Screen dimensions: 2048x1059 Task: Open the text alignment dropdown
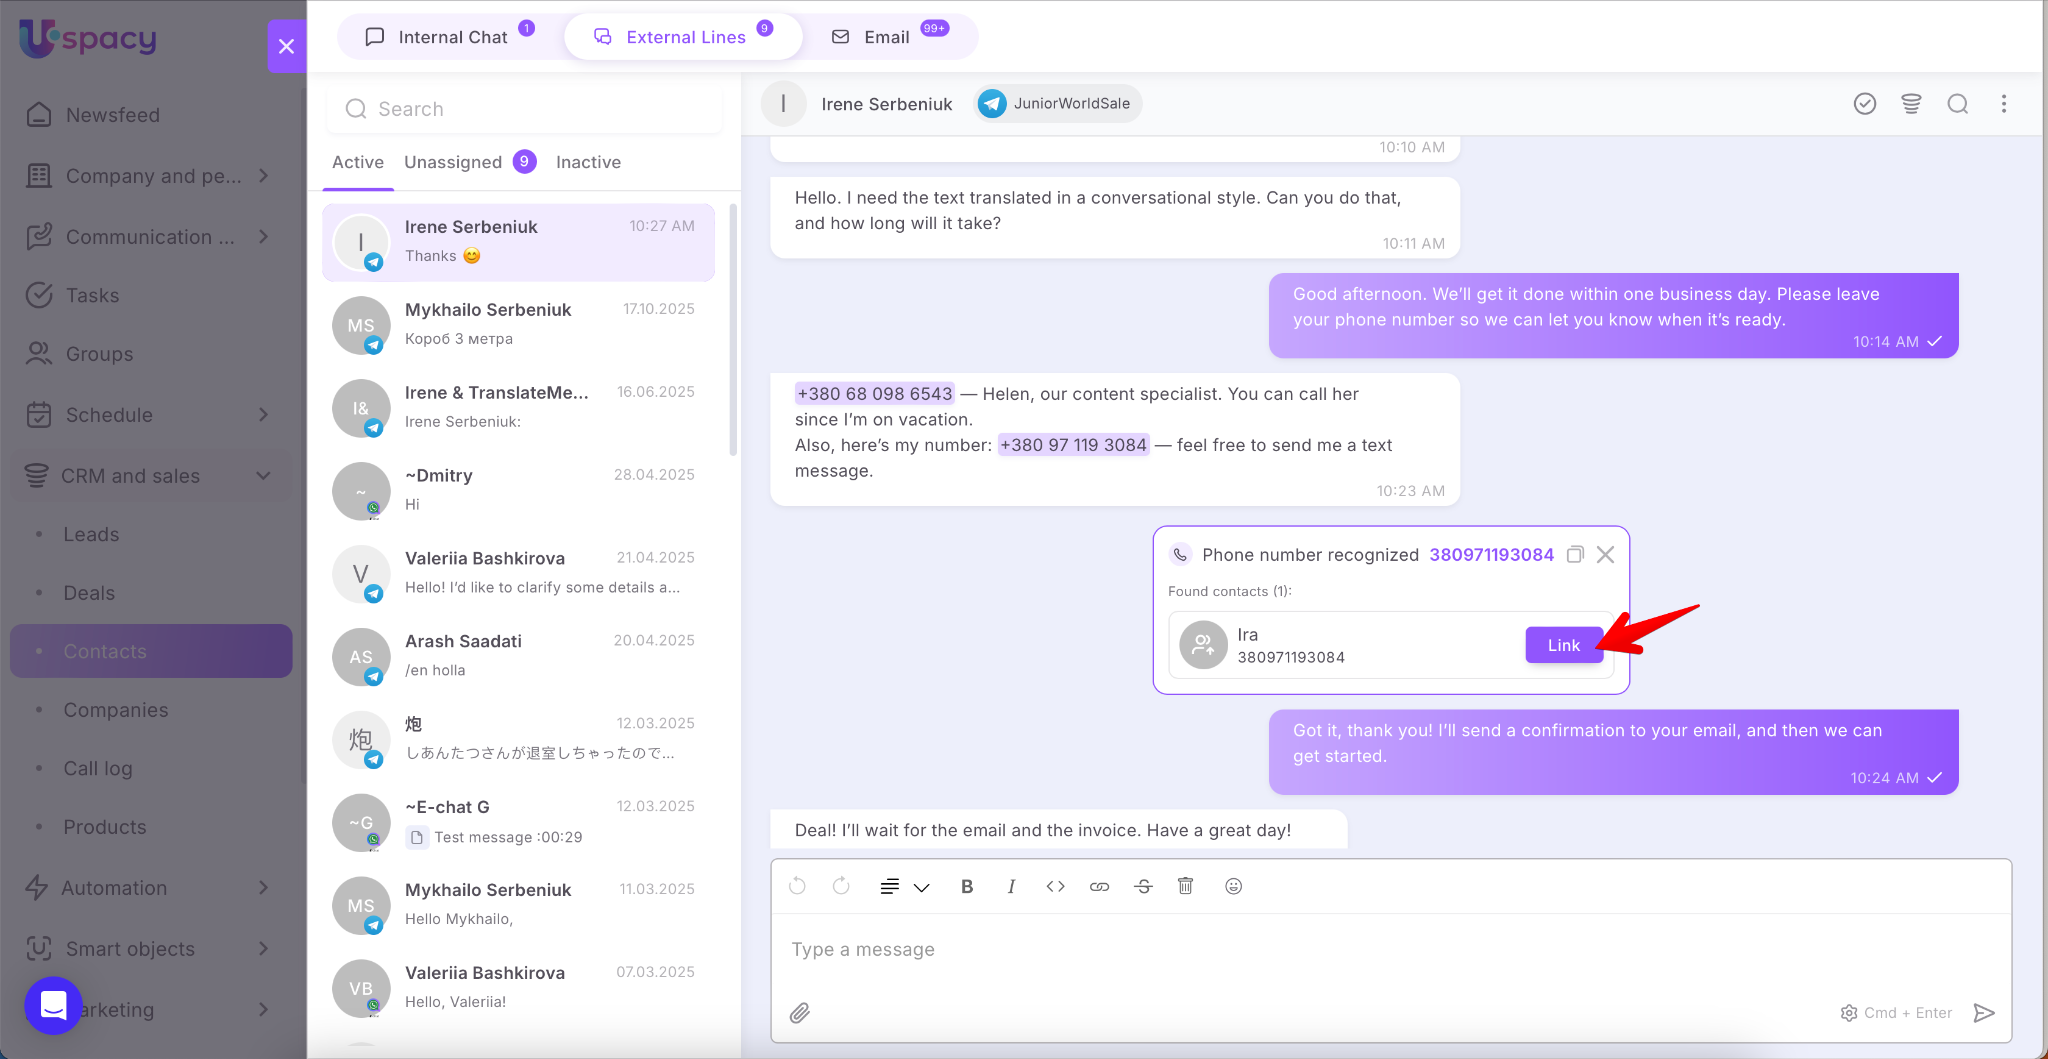[904, 886]
